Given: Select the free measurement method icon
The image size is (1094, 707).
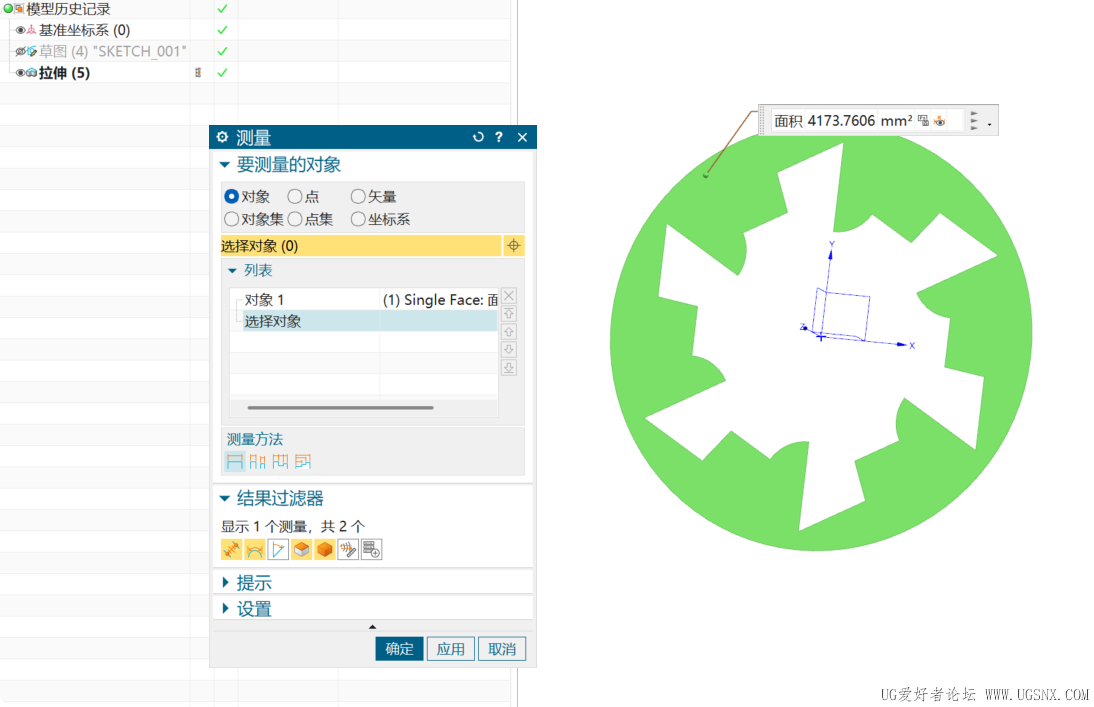Looking at the screenshot, I should [235, 461].
